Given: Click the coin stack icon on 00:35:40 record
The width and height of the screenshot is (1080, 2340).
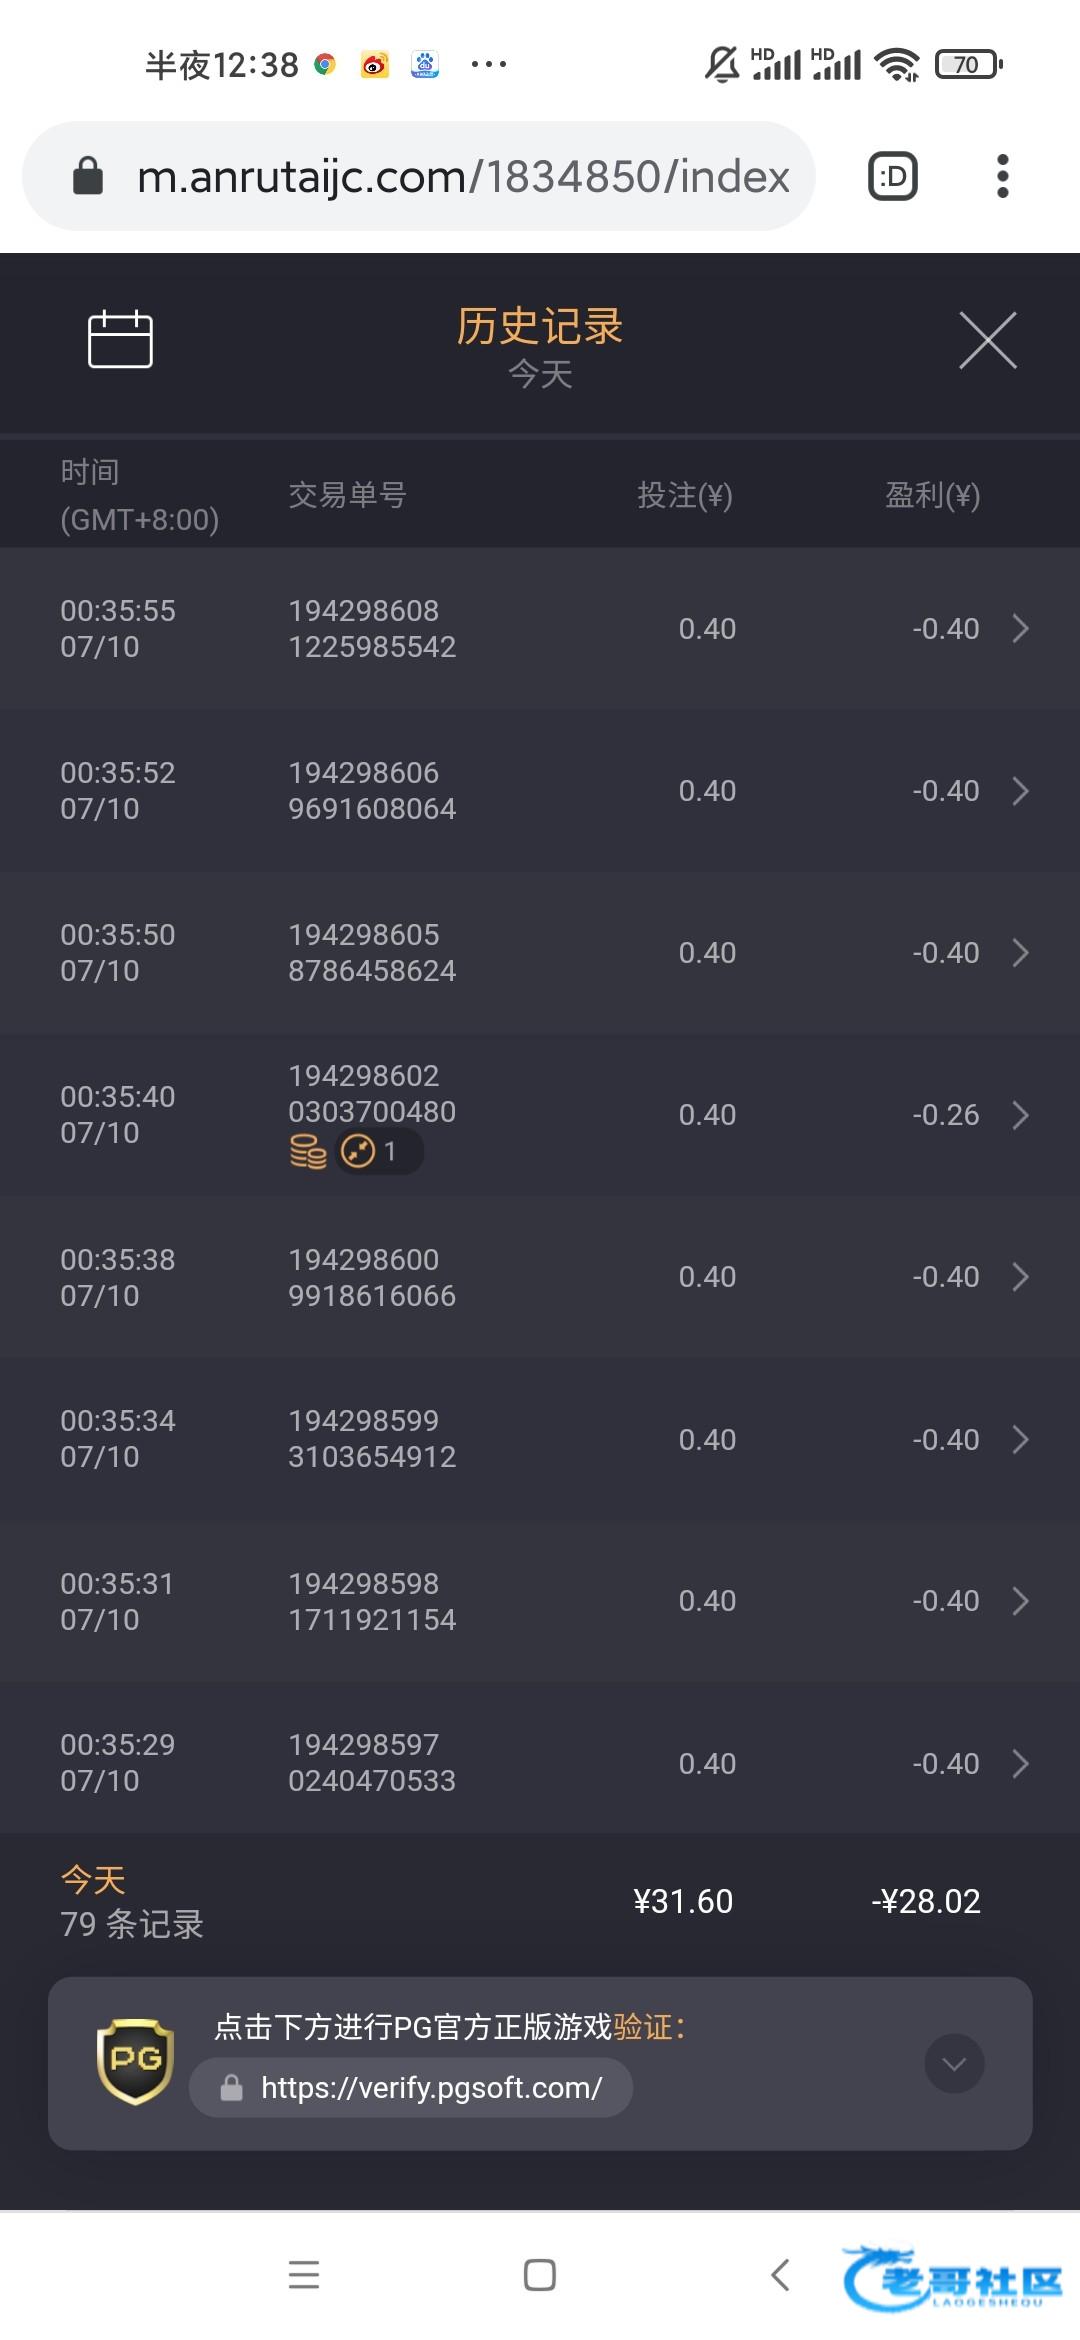Looking at the screenshot, I should pos(308,1152).
